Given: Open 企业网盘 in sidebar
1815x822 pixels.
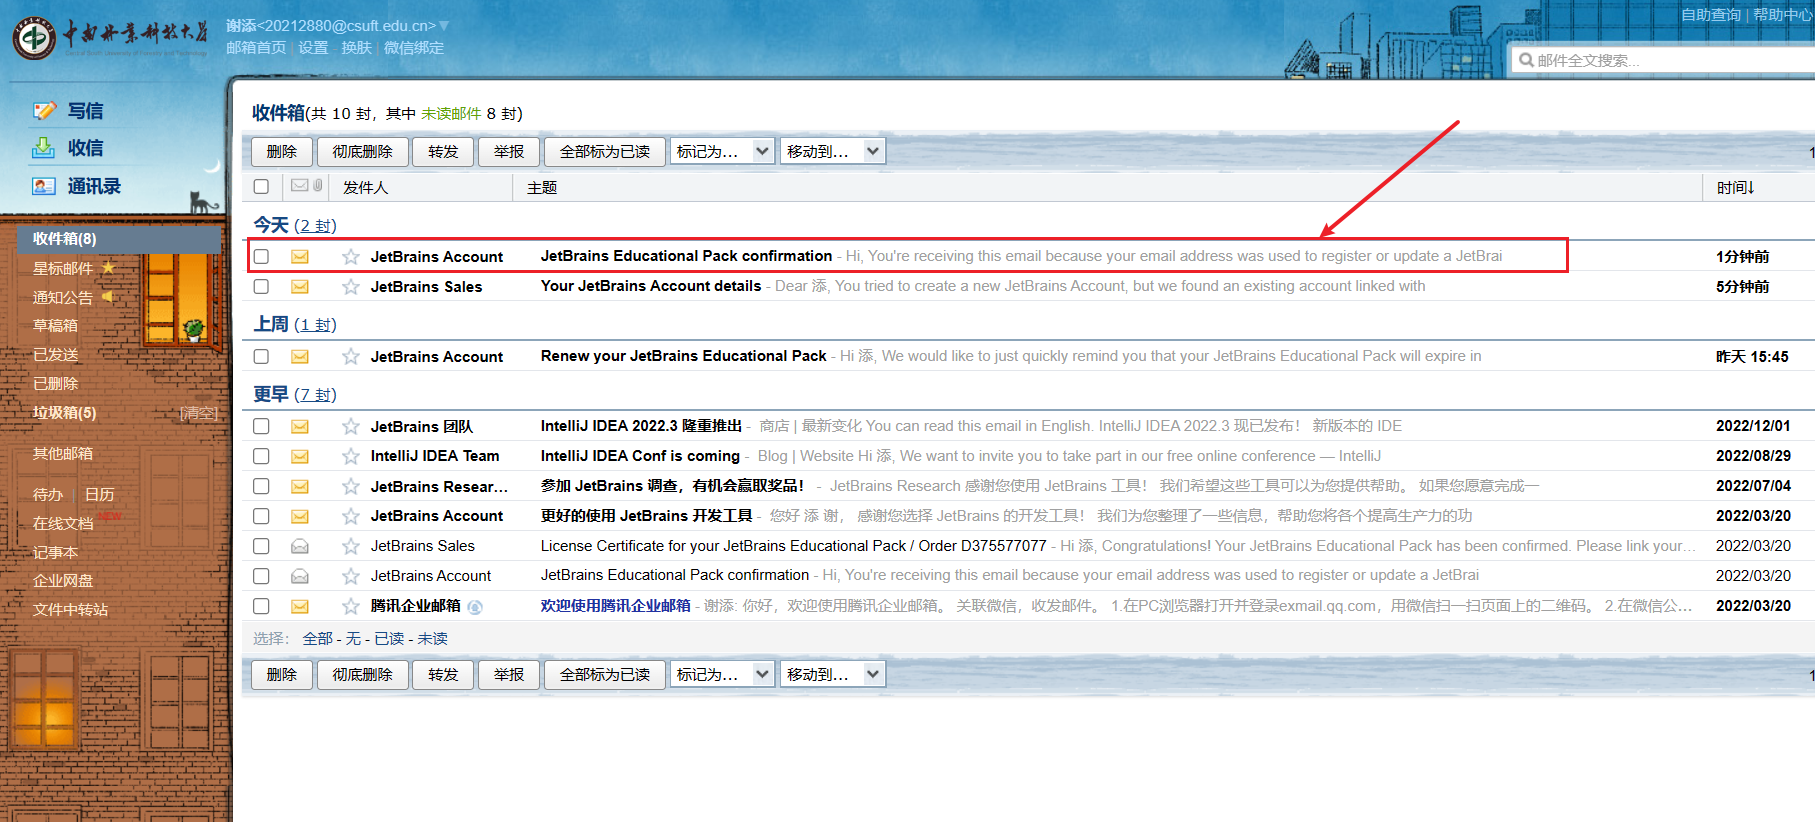Looking at the screenshot, I should [x=63, y=581].
